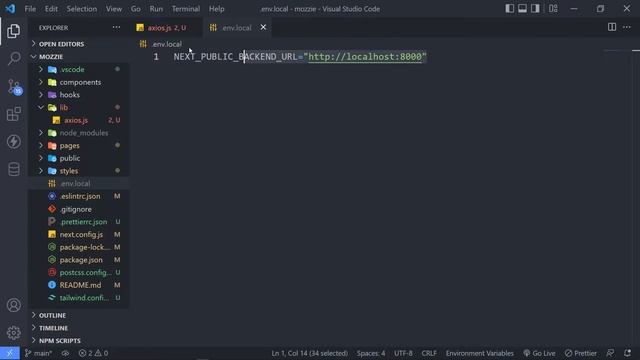Image resolution: width=640 pixels, height=360 pixels.
Task: Open the Thunder Client lightning icon
Action: pos(13,142)
